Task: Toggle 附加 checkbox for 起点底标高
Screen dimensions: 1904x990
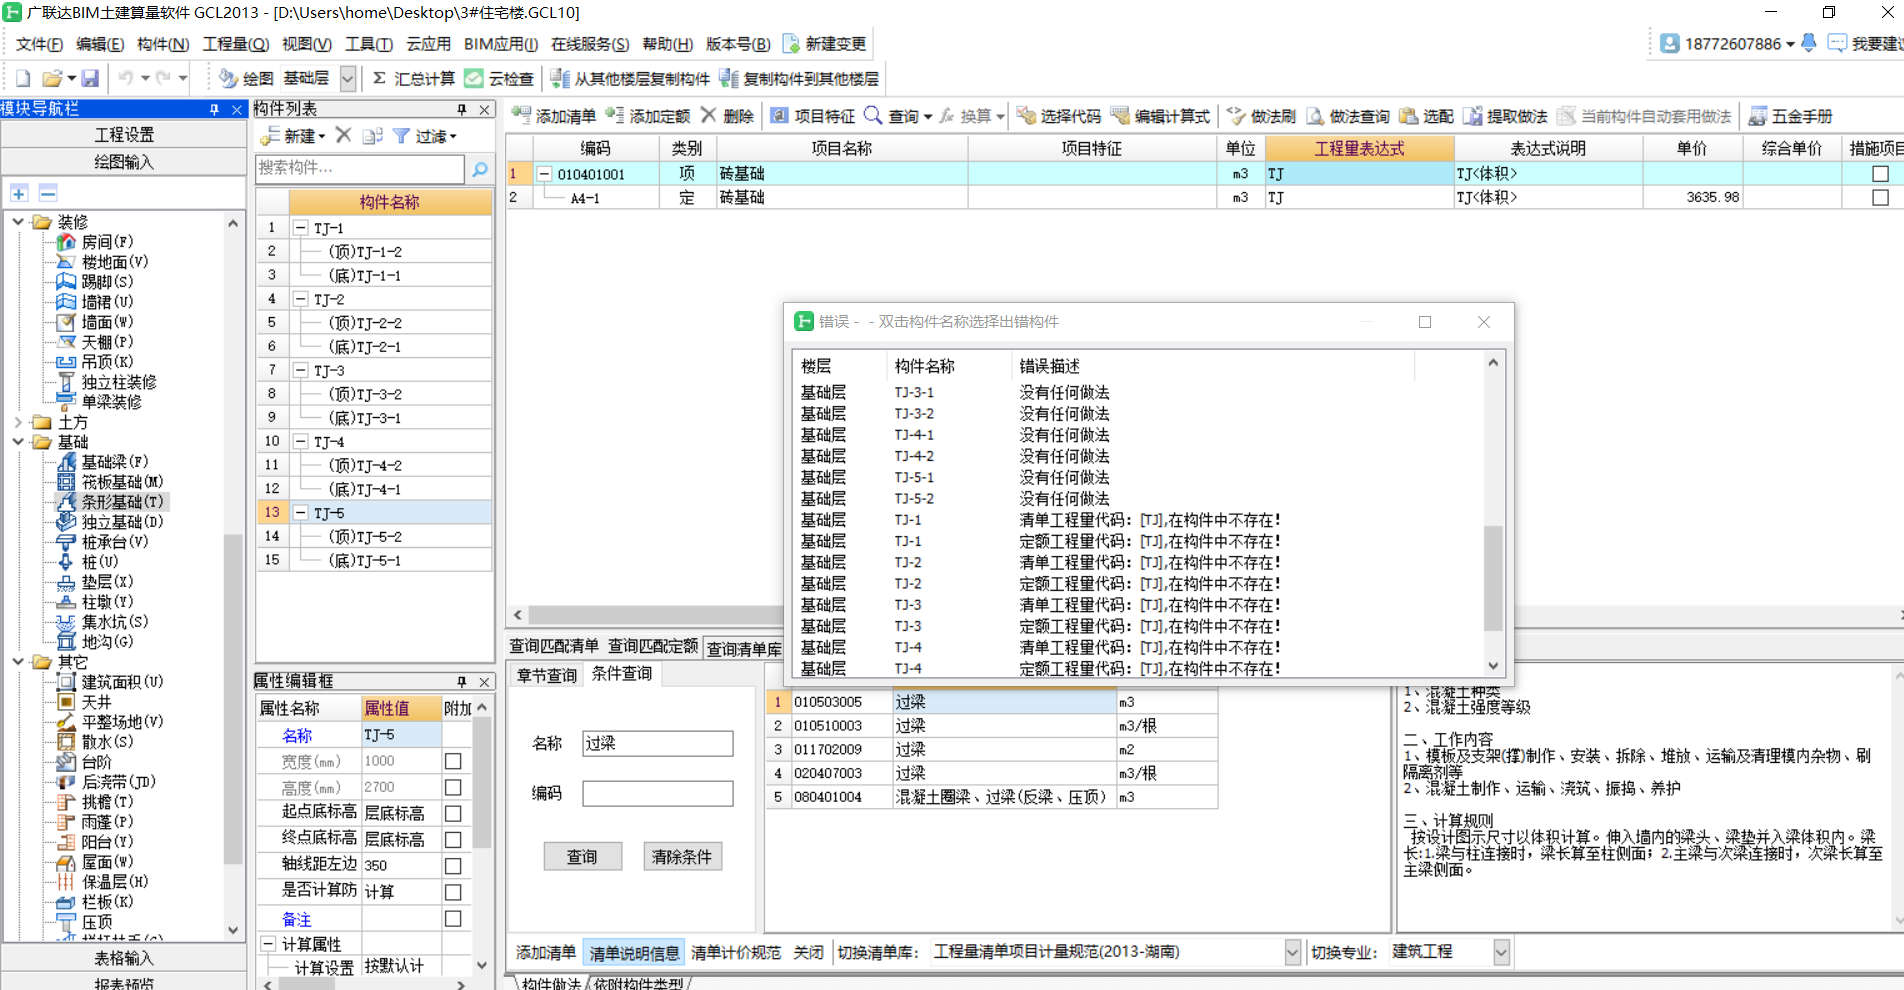Action: (x=453, y=813)
